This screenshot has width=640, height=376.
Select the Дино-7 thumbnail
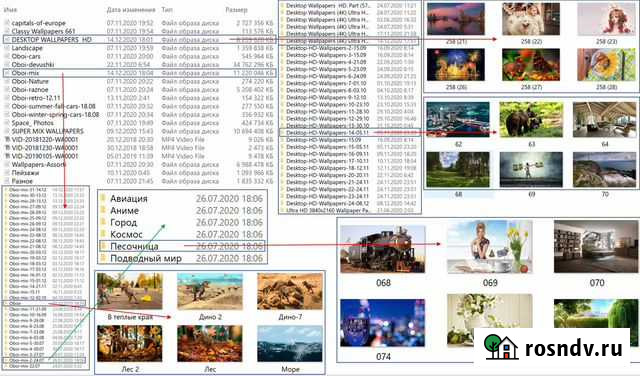pos(290,291)
